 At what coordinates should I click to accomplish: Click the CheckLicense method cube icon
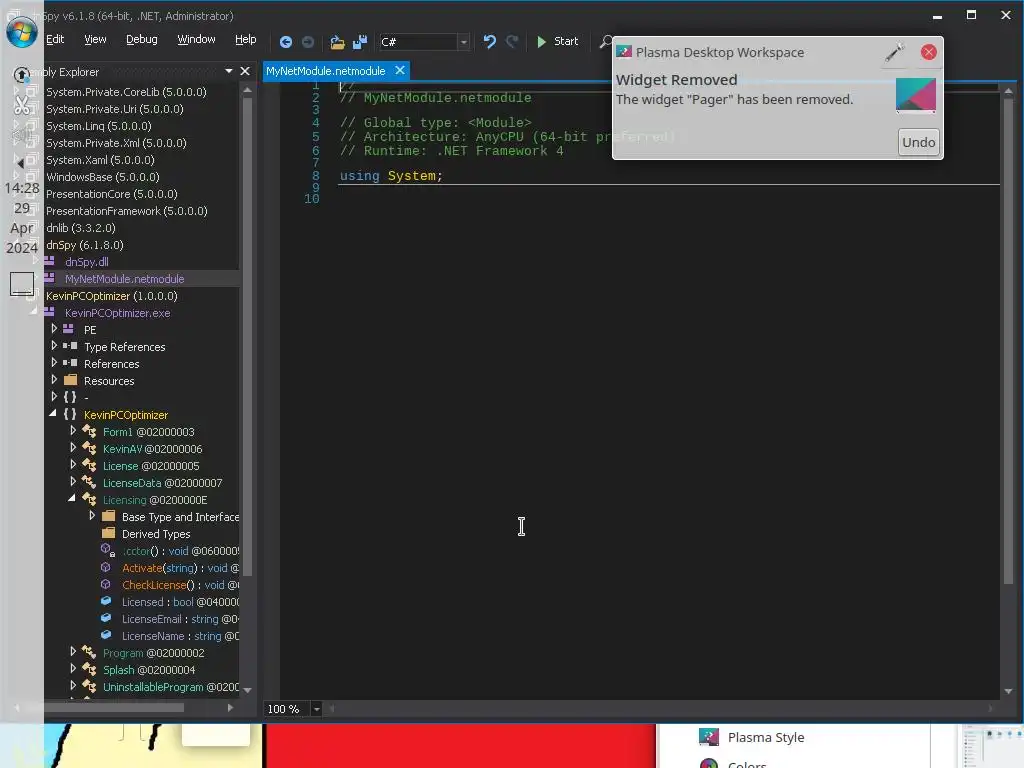[x=106, y=584]
